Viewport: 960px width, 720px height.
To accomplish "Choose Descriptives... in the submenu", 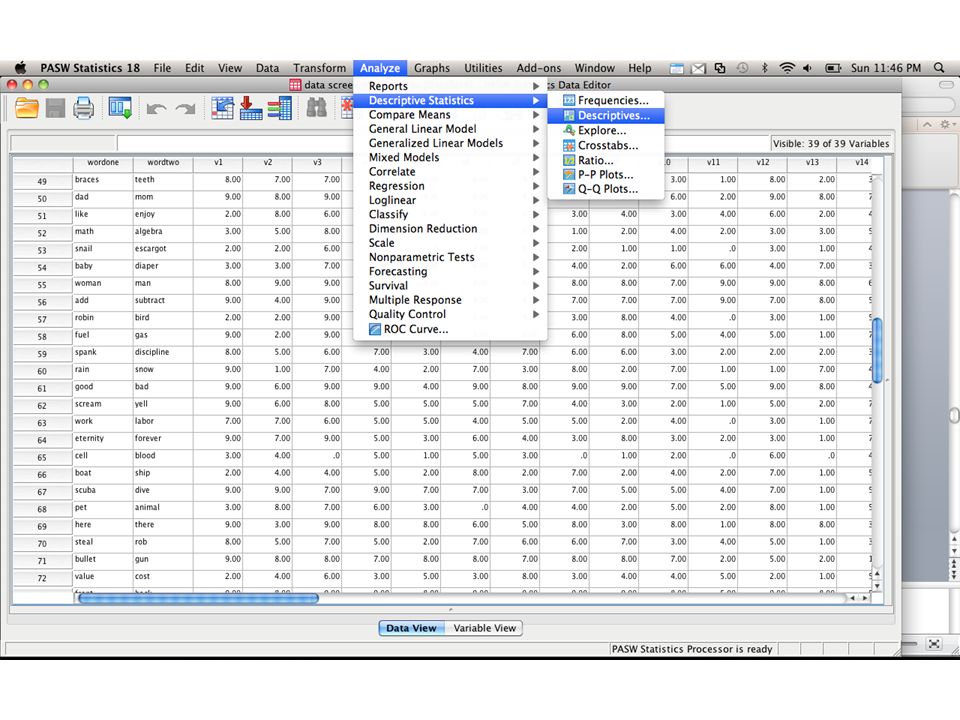I will [606, 115].
